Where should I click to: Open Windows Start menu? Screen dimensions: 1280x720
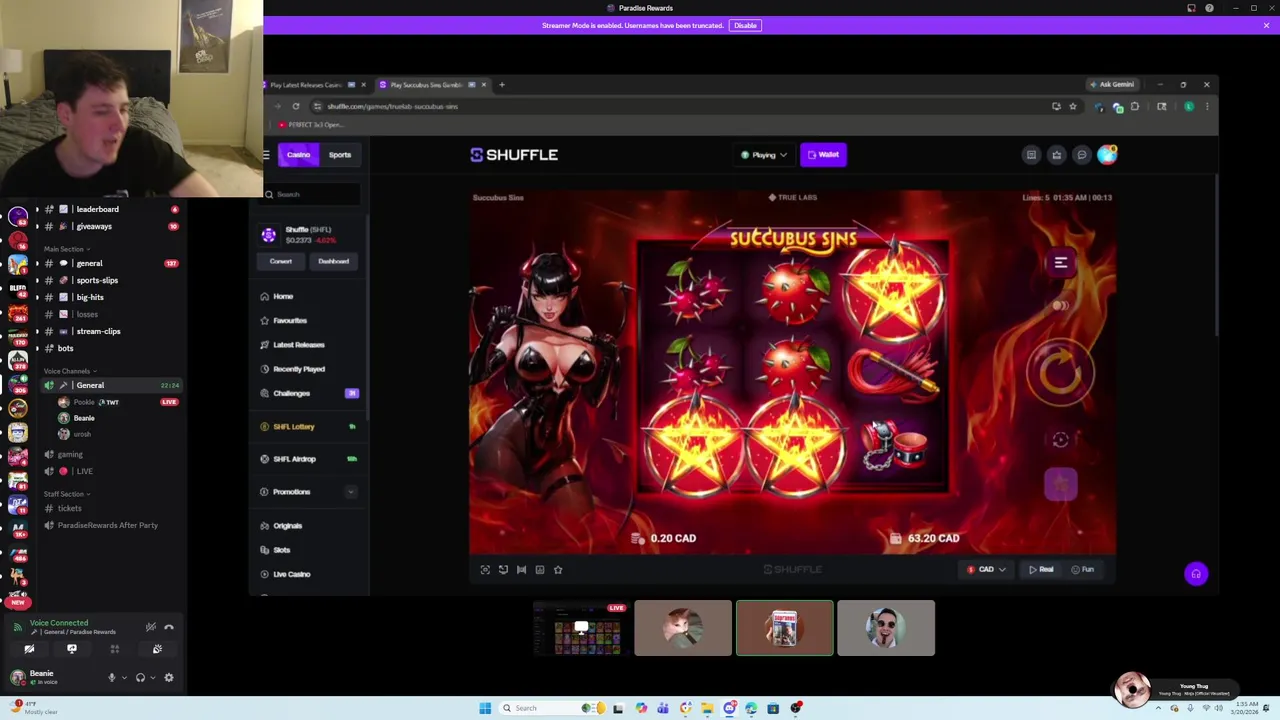click(485, 708)
